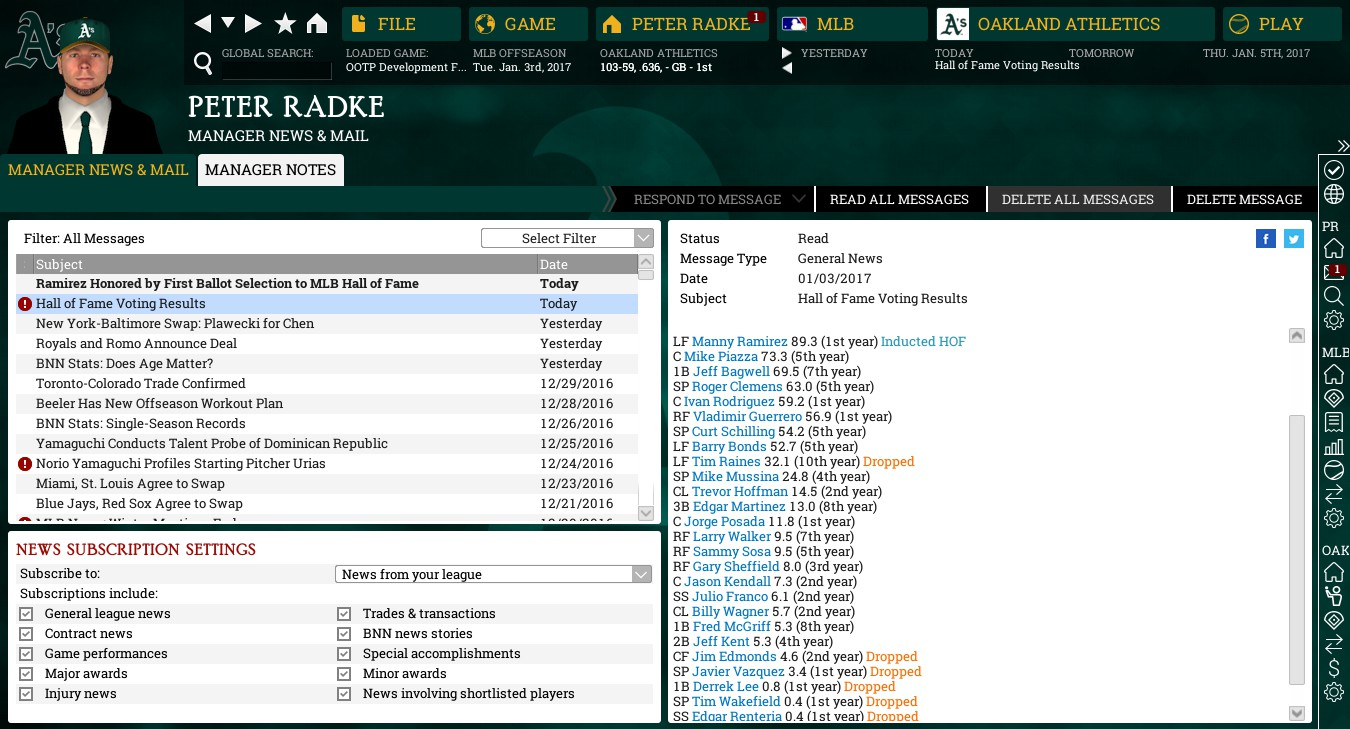
Task: Toggle Injury news subscription
Action: 26,694
